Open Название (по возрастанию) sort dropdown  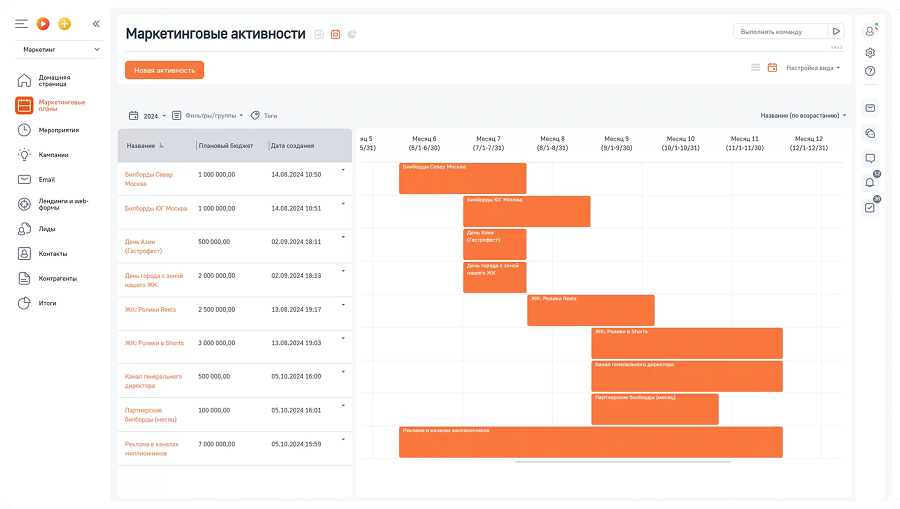point(803,115)
